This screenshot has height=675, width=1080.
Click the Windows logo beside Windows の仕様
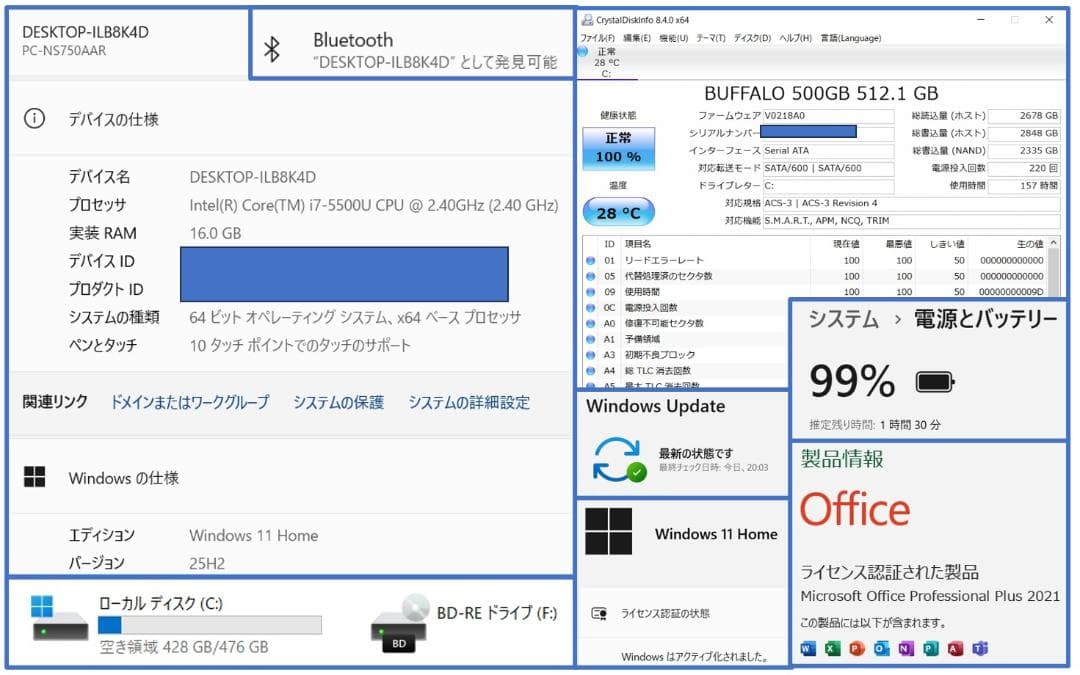coord(34,477)
